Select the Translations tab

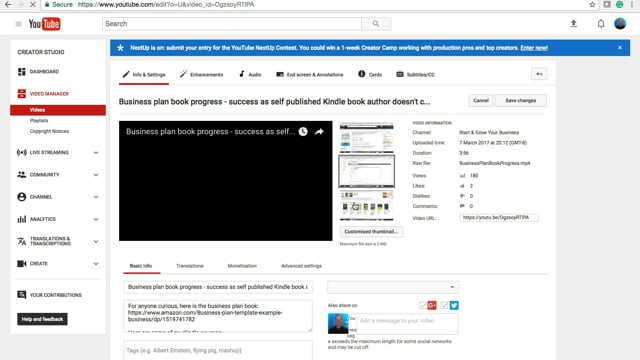coord(190,266)
